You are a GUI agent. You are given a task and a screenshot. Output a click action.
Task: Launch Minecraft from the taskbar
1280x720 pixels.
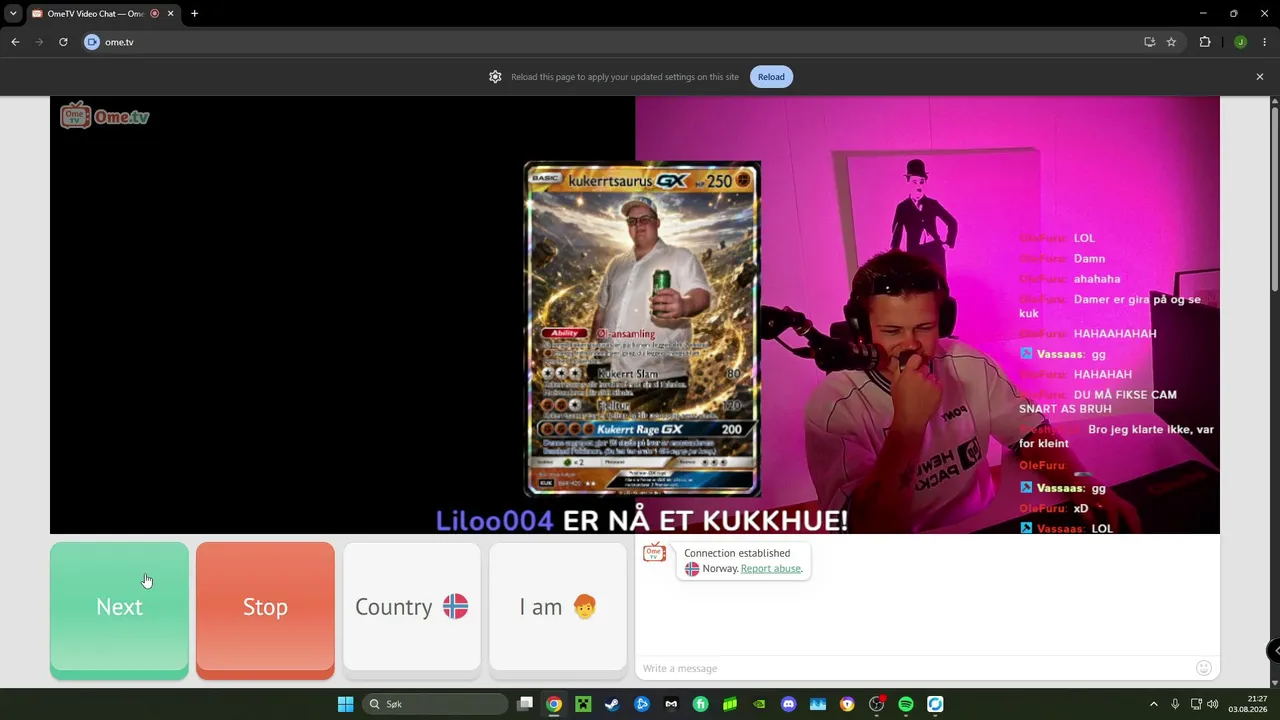(583, 704)
